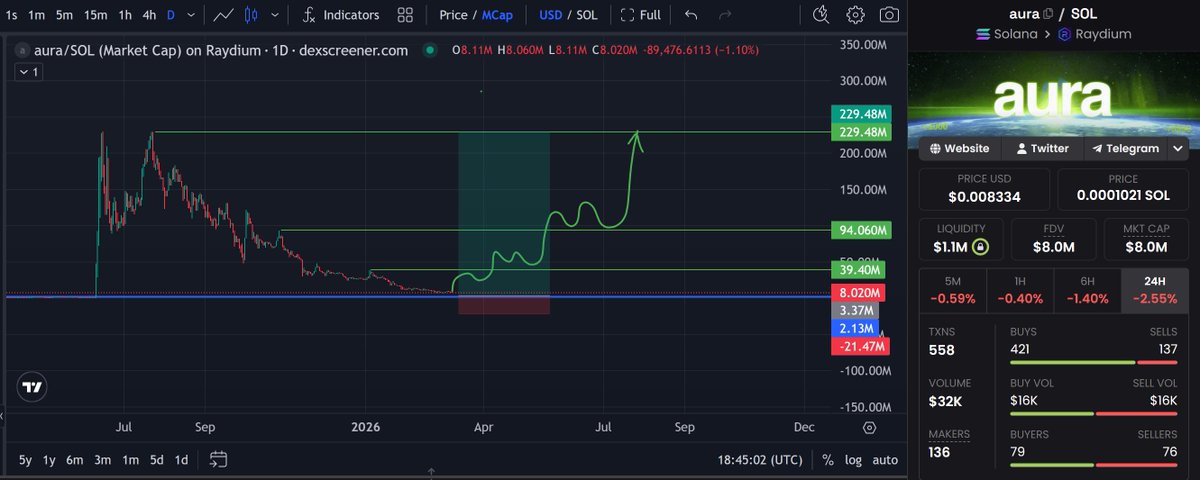Set chart range to 5d
The image size is (1200, 480).
157,460
